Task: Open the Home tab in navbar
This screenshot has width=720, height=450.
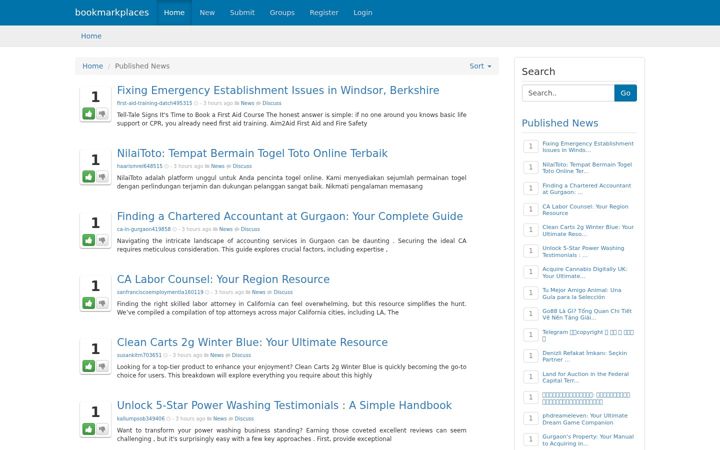Action: tap(174, 12)
